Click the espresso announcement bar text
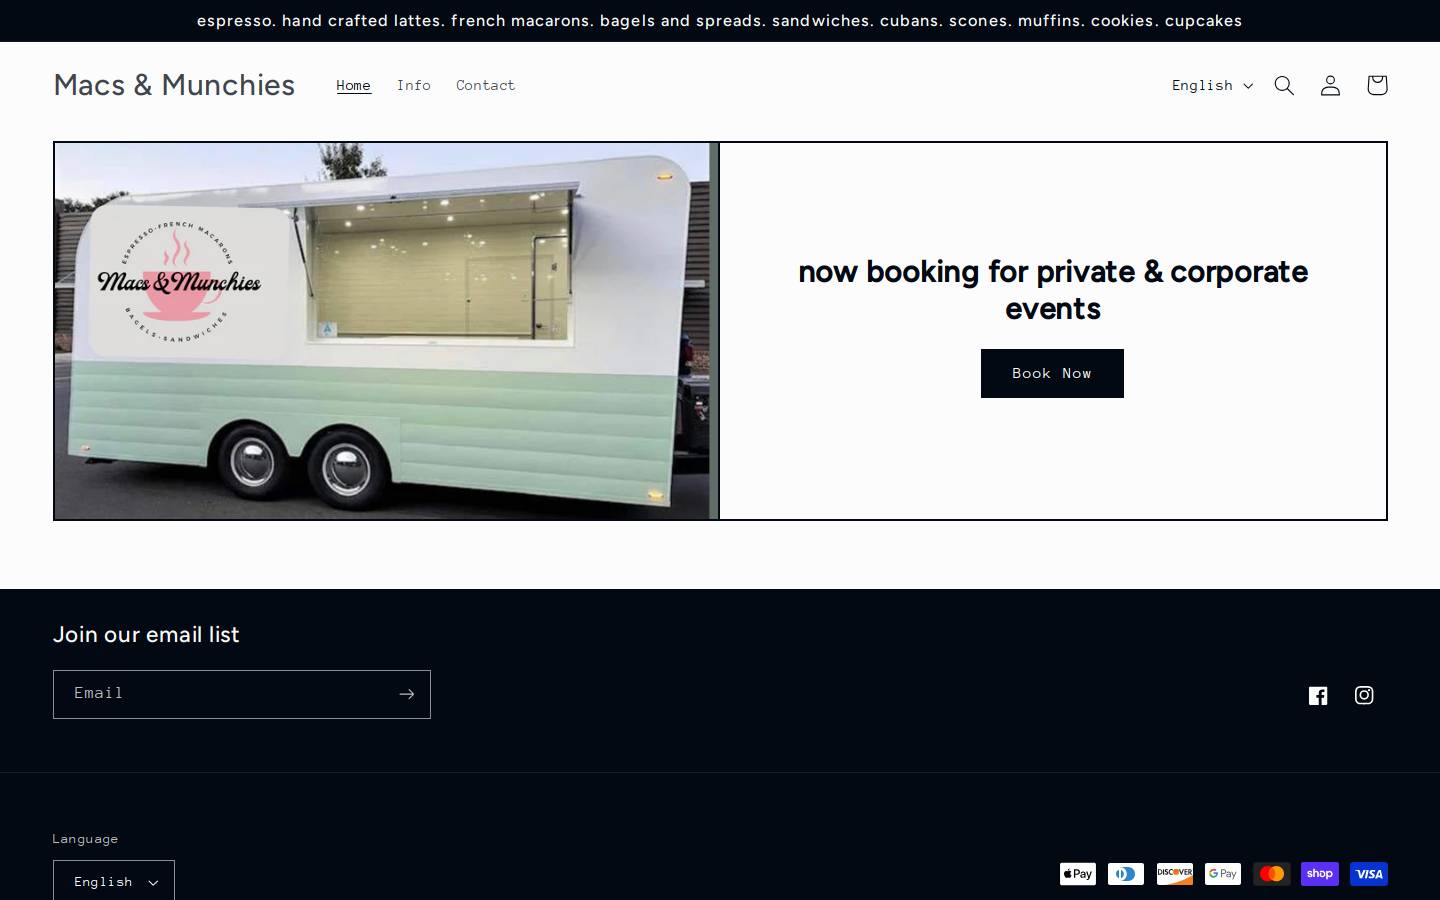This screenshot has height=900, width=1440. click(x=720, y=21)
